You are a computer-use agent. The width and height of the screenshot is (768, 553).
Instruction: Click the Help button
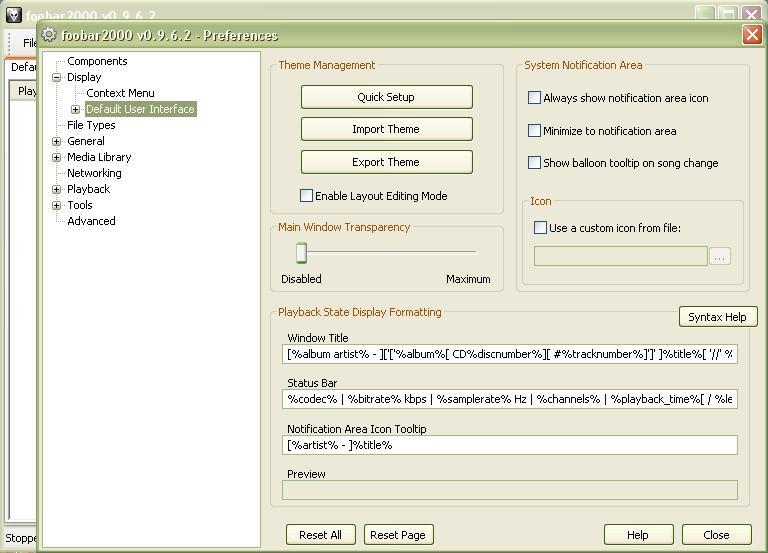[638, 535]
